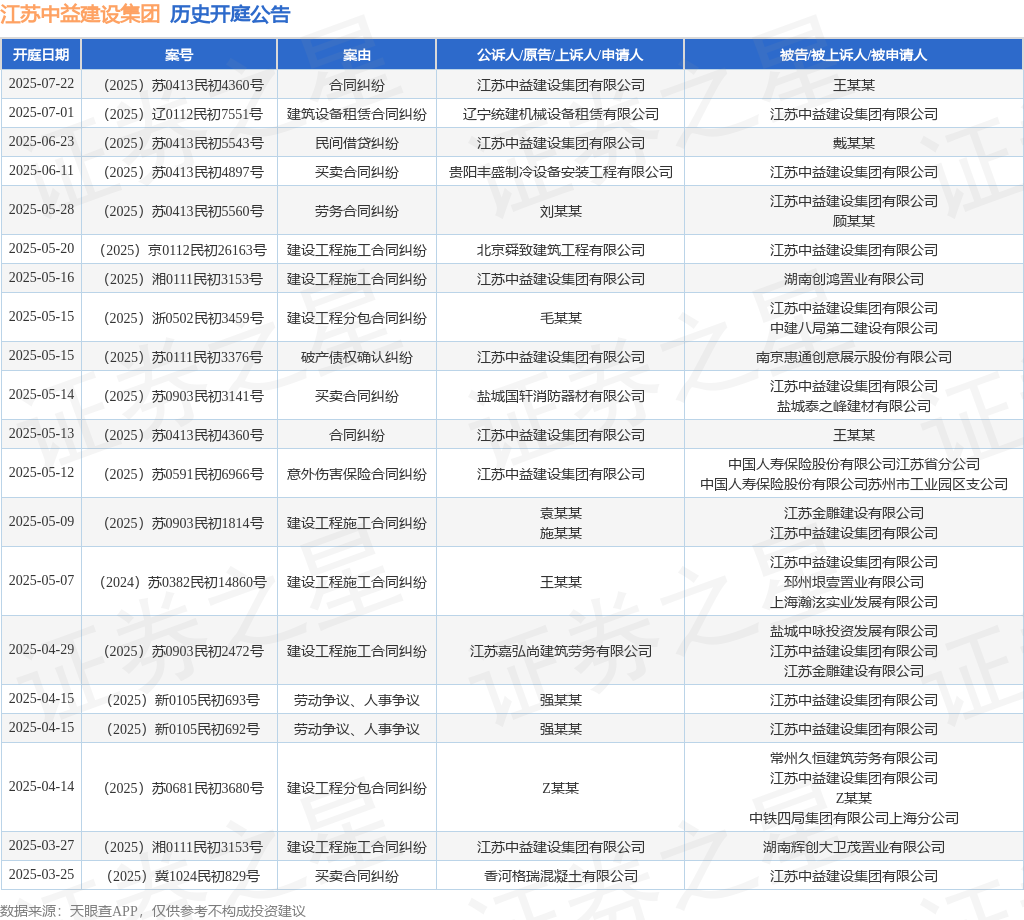Click plaintiff 袁某某

click(x=560, y=513)
